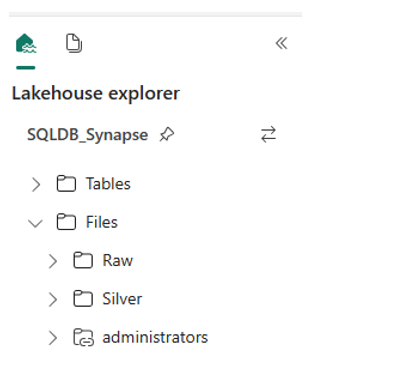Select the Files tree item label
This screenshot has height=371, width=402.
(102, 222)
